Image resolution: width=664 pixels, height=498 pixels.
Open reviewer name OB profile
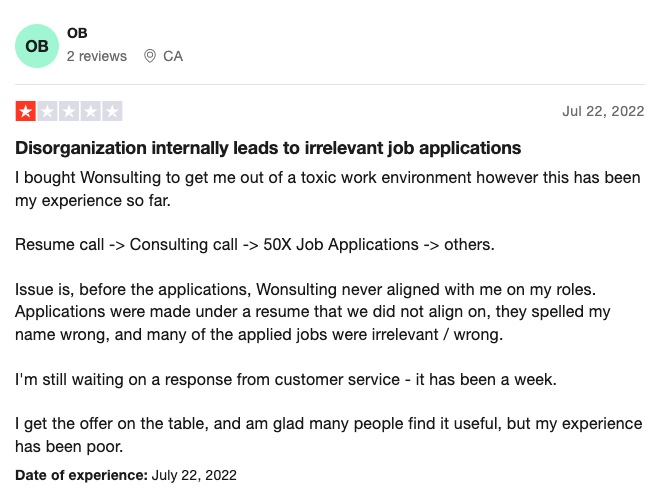[77, 33]
